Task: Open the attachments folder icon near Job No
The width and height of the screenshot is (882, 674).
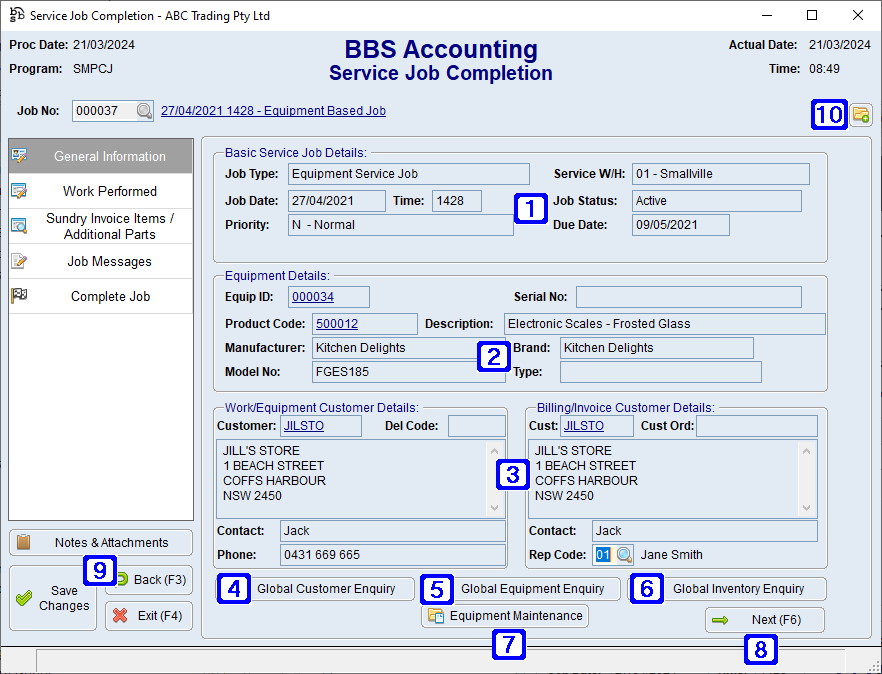Action: point(861,115)
